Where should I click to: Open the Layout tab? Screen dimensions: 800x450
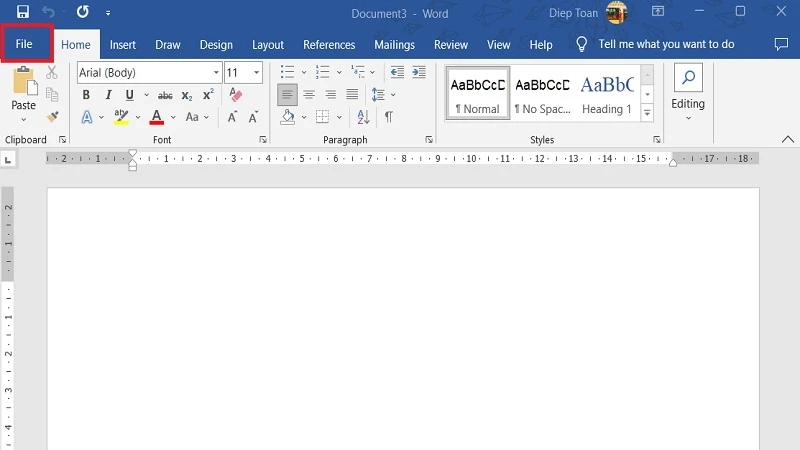[x=268, y=45]
